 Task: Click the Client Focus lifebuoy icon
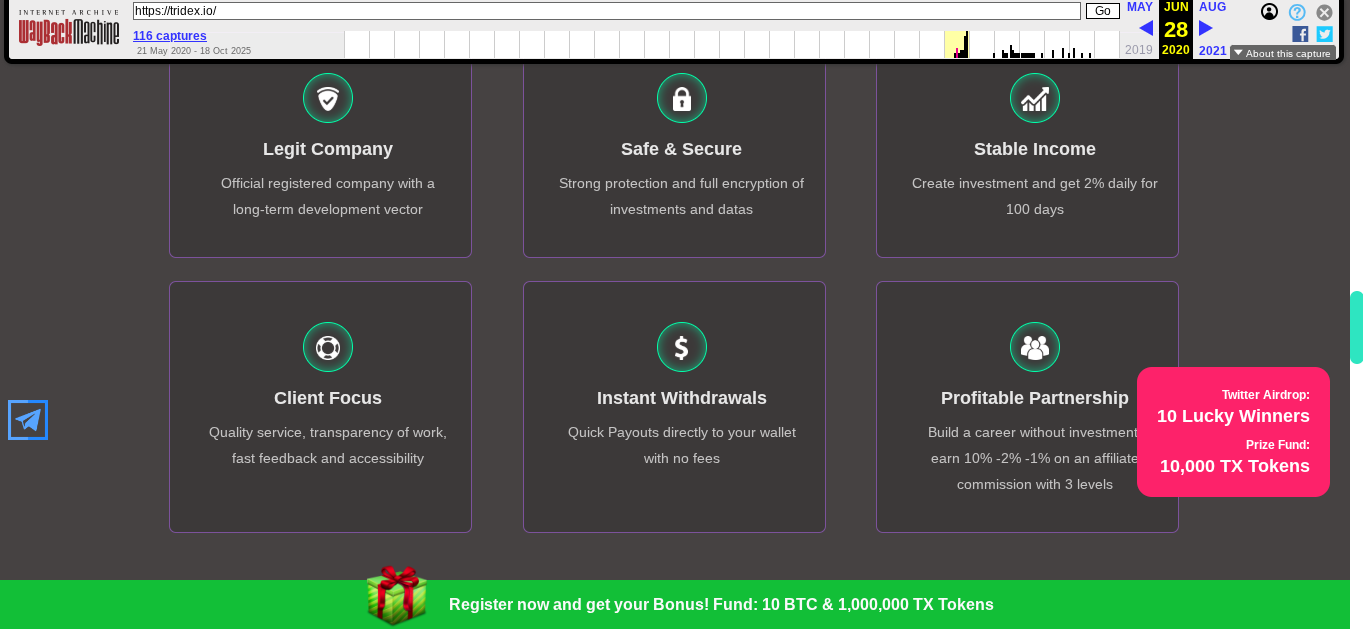tap(328, 347)
